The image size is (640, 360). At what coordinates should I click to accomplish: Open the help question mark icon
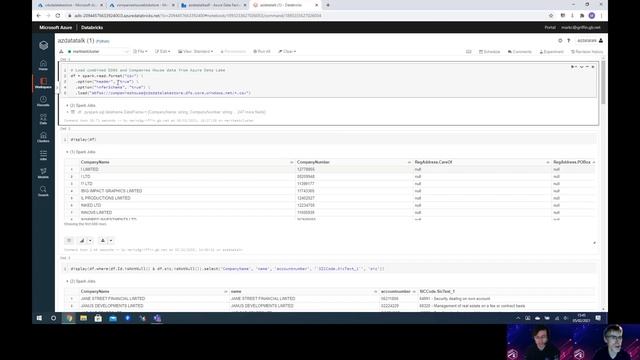pyautogui.click(x=569, y=40)
